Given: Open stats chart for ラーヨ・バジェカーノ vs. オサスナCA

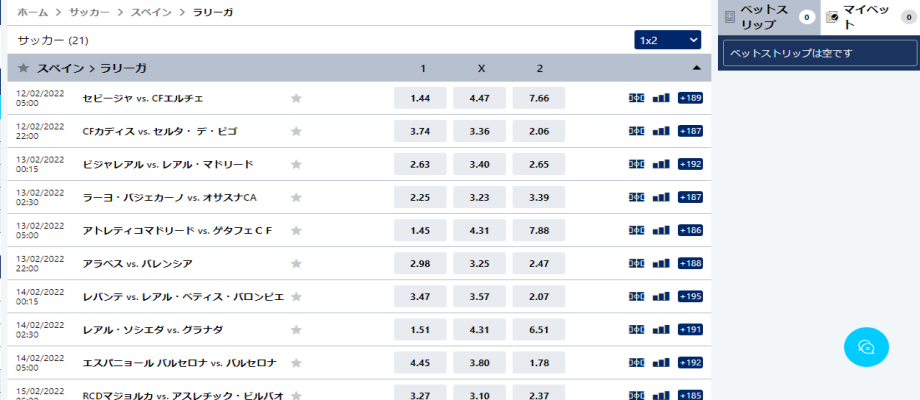Looking at the screenshot, I should (661, 197).
